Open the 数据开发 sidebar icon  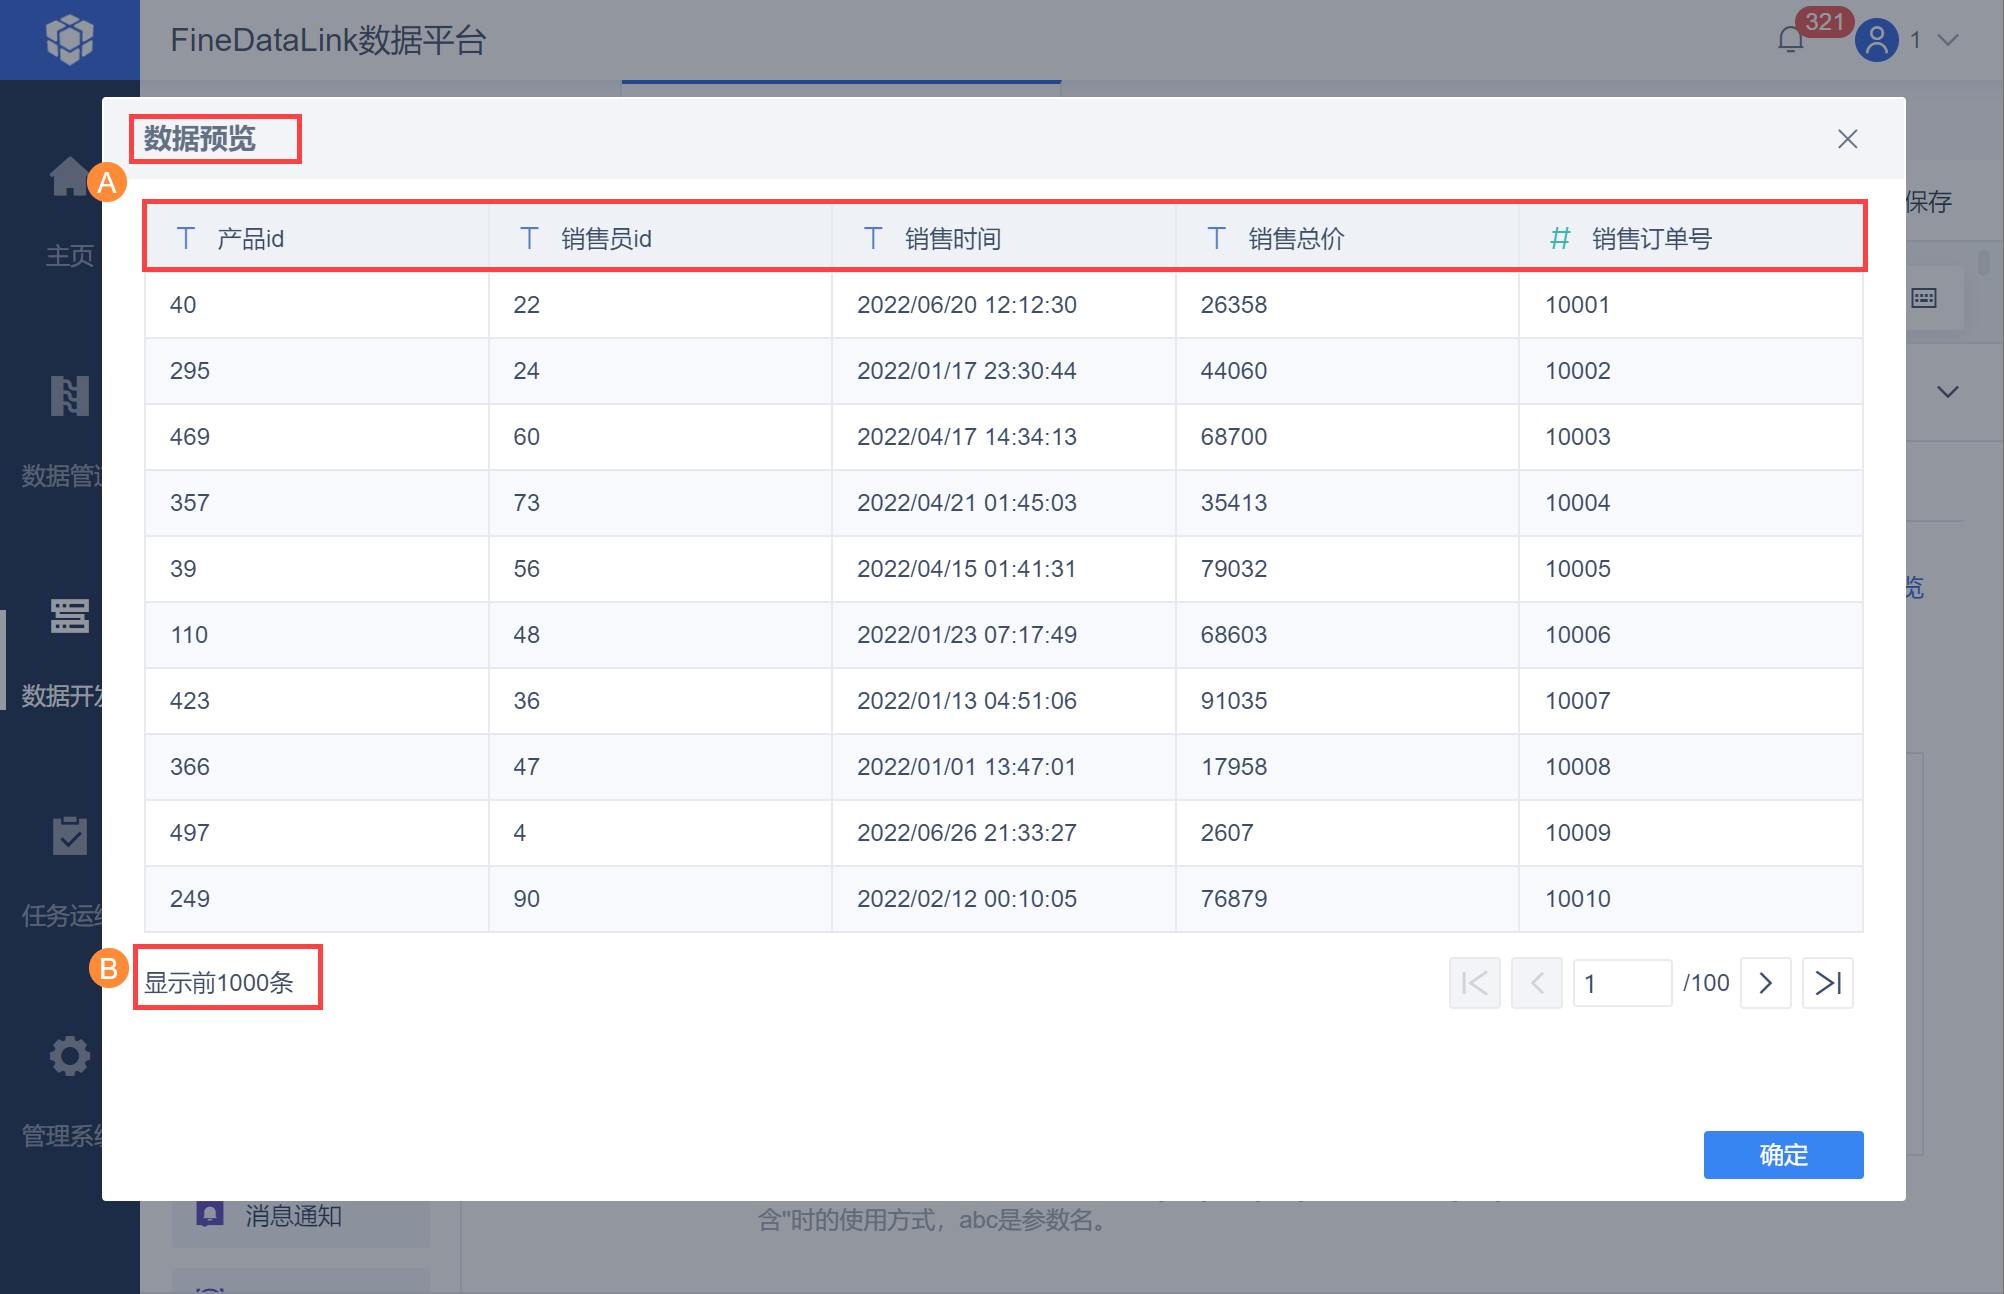point(69,616)
